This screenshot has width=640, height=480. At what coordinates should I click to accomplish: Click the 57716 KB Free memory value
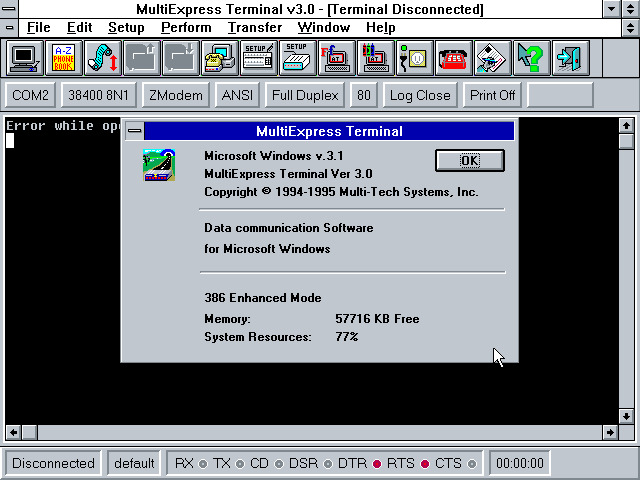377,318
